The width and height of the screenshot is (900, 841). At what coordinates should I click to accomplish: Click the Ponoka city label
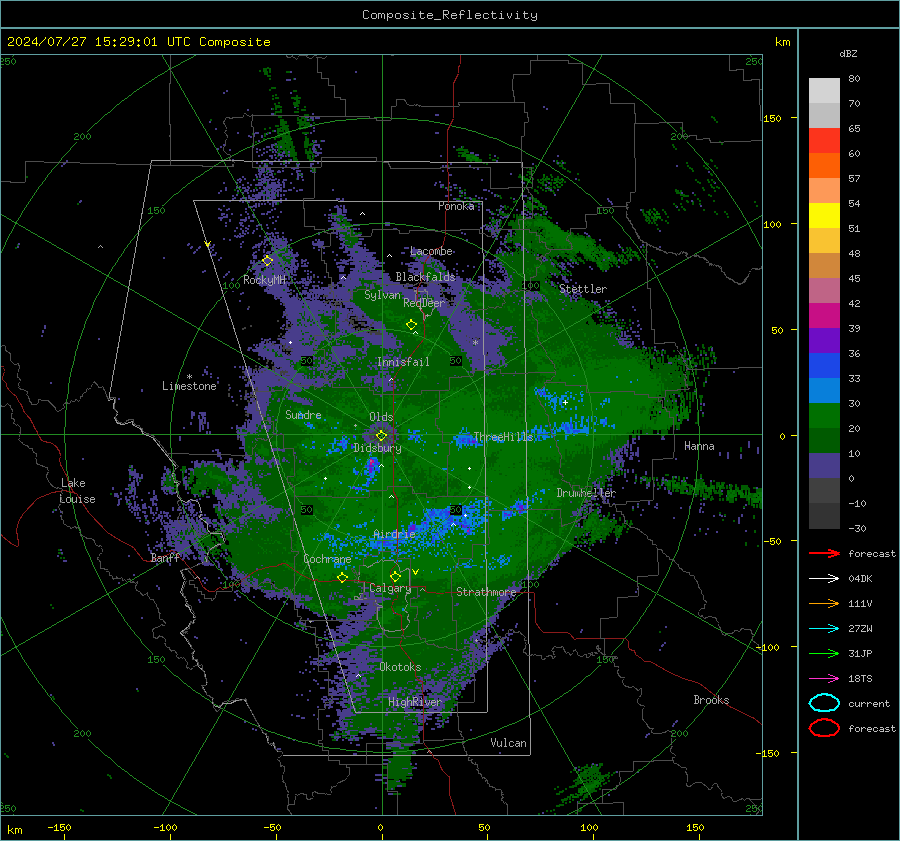(456, 206)
